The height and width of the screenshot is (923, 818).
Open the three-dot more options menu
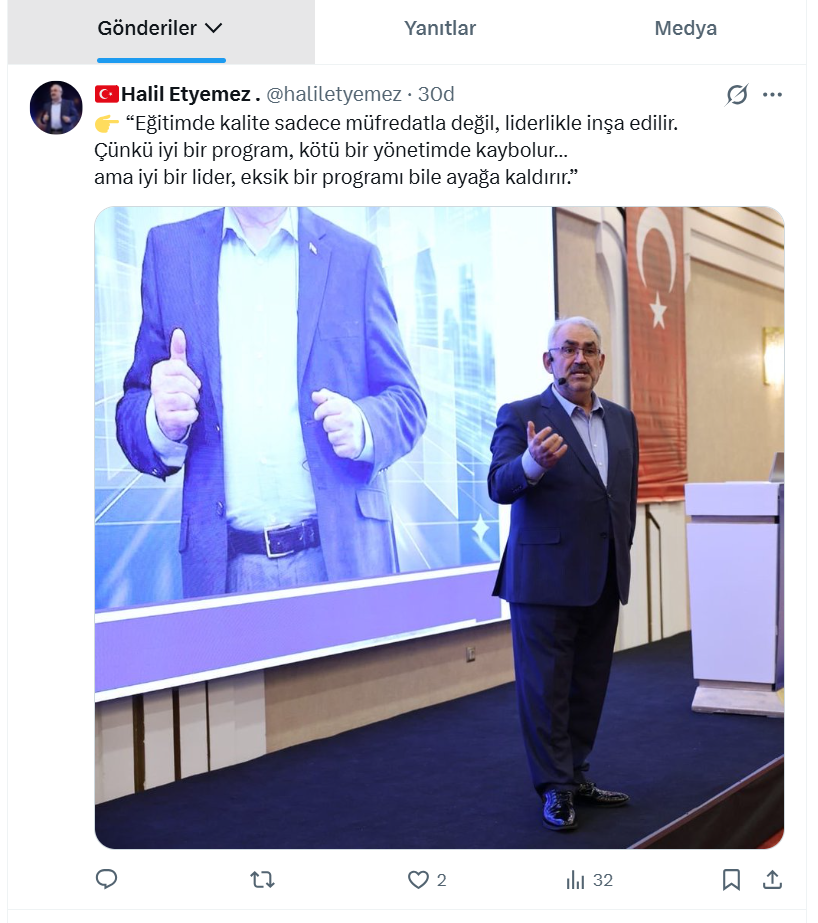tap(772, 94)
